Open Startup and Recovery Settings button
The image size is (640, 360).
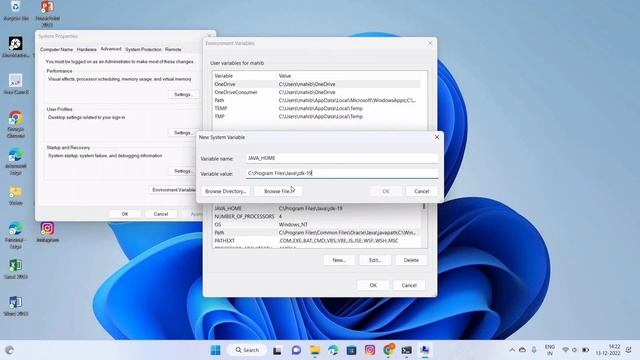pos(183,171)
